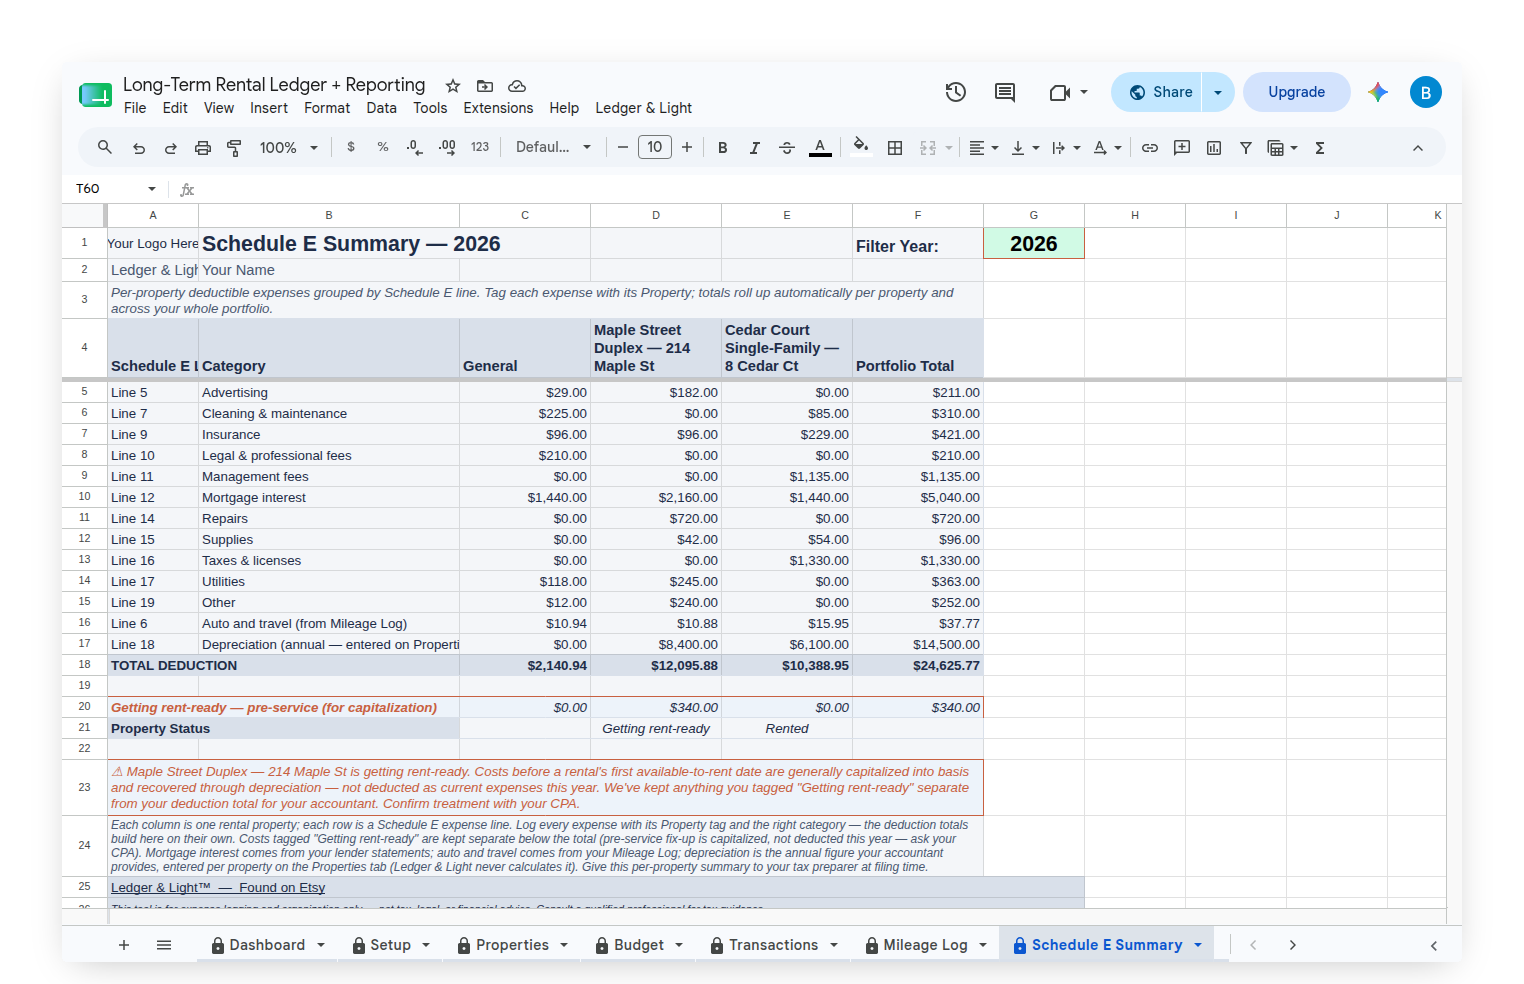
Task: Check cloud save status icon
Action: [517, 86]
